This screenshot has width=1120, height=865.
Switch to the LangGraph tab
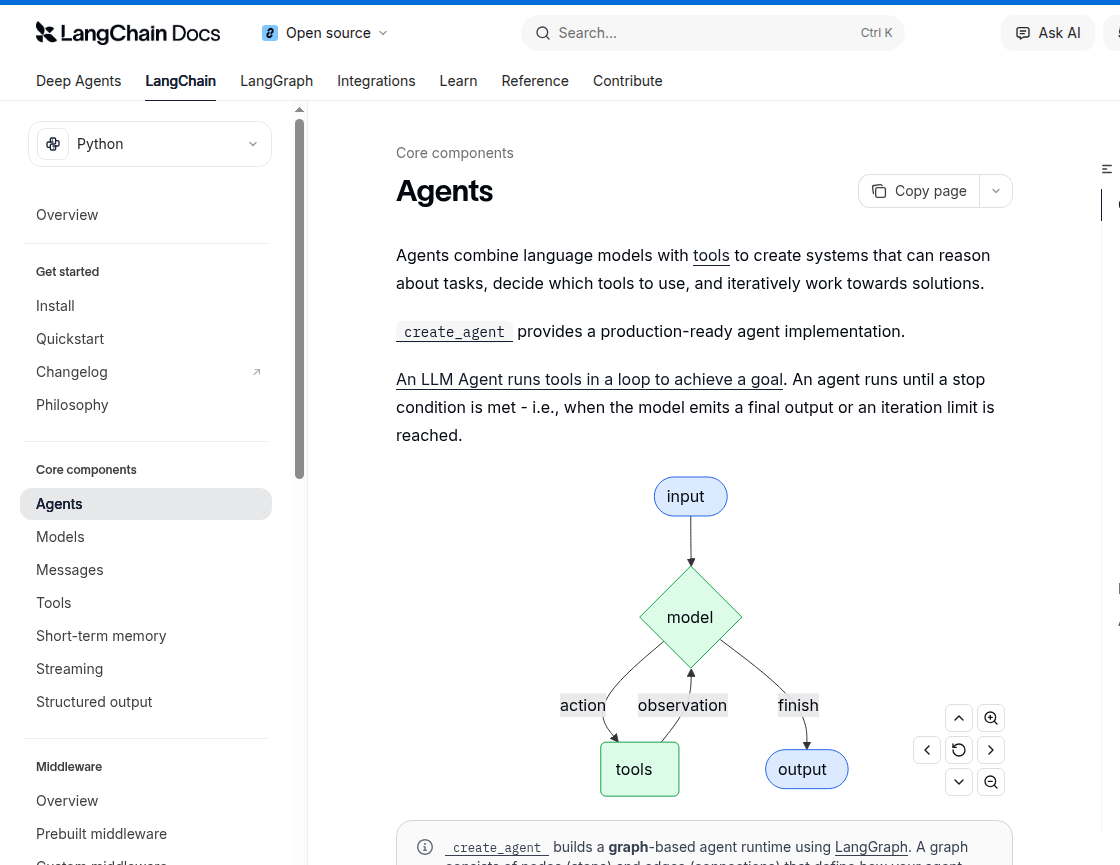coord(276,81)
